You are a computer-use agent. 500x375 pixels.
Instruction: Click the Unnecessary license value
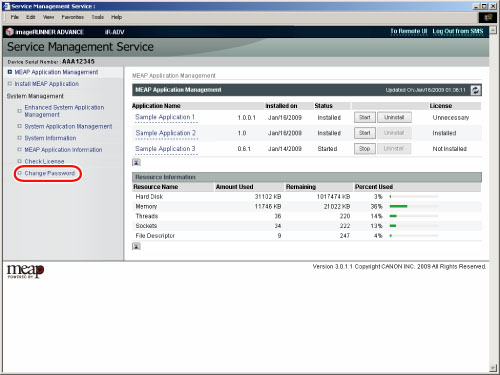(x=451, y=117)
